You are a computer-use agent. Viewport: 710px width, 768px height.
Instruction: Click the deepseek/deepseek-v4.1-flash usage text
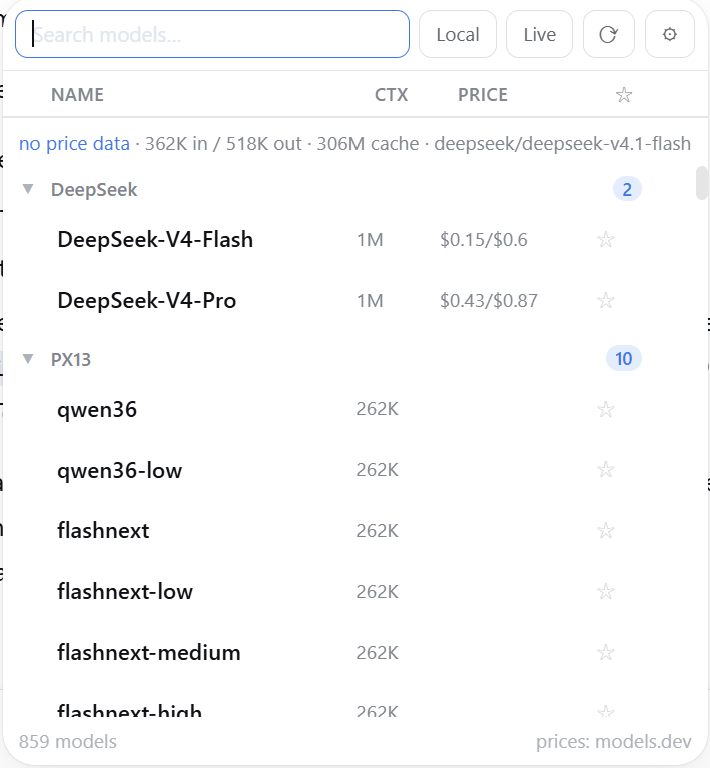[x=562, y=144]
